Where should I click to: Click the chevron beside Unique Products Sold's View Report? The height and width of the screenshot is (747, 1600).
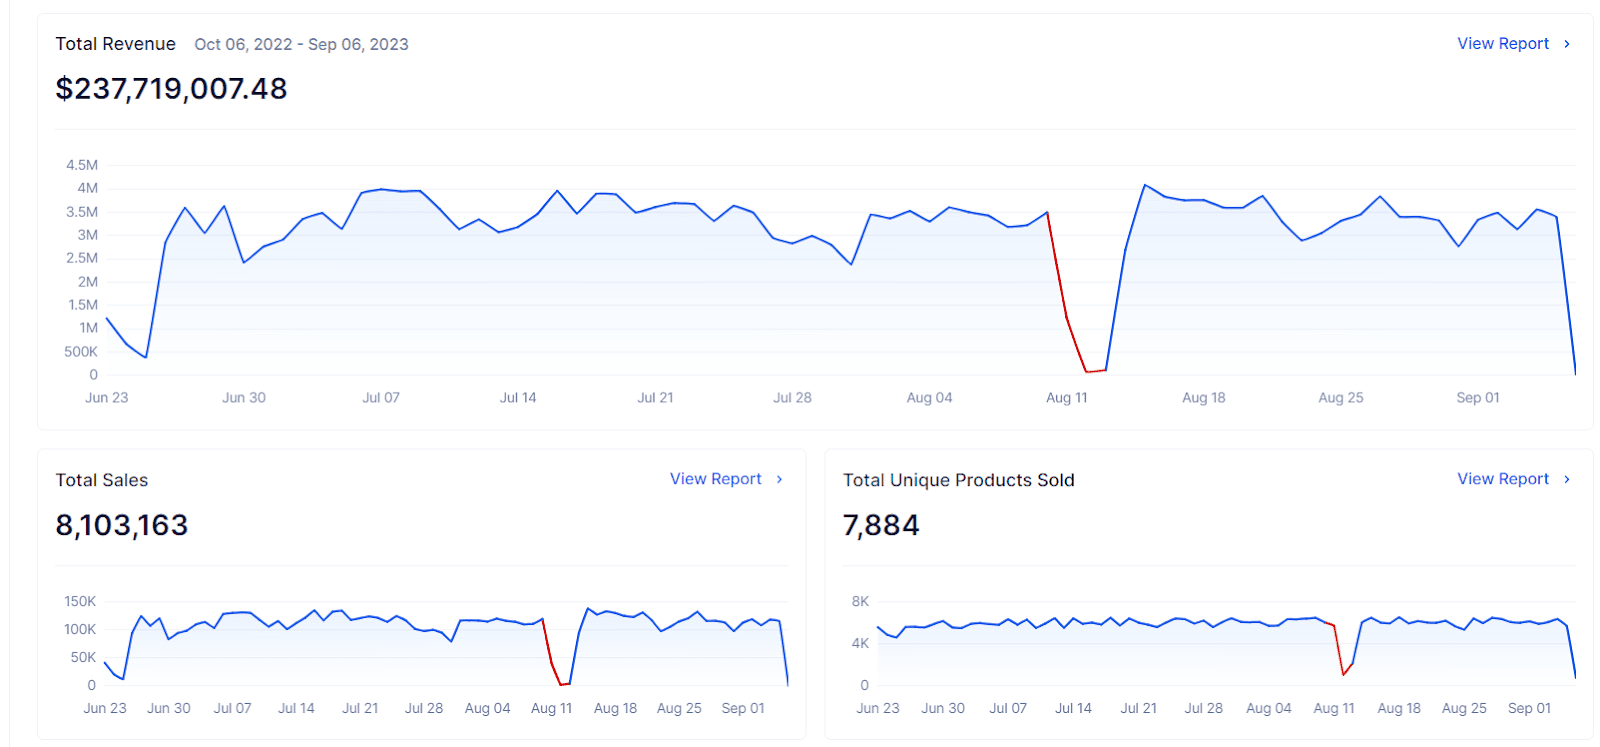[1567, 479]
